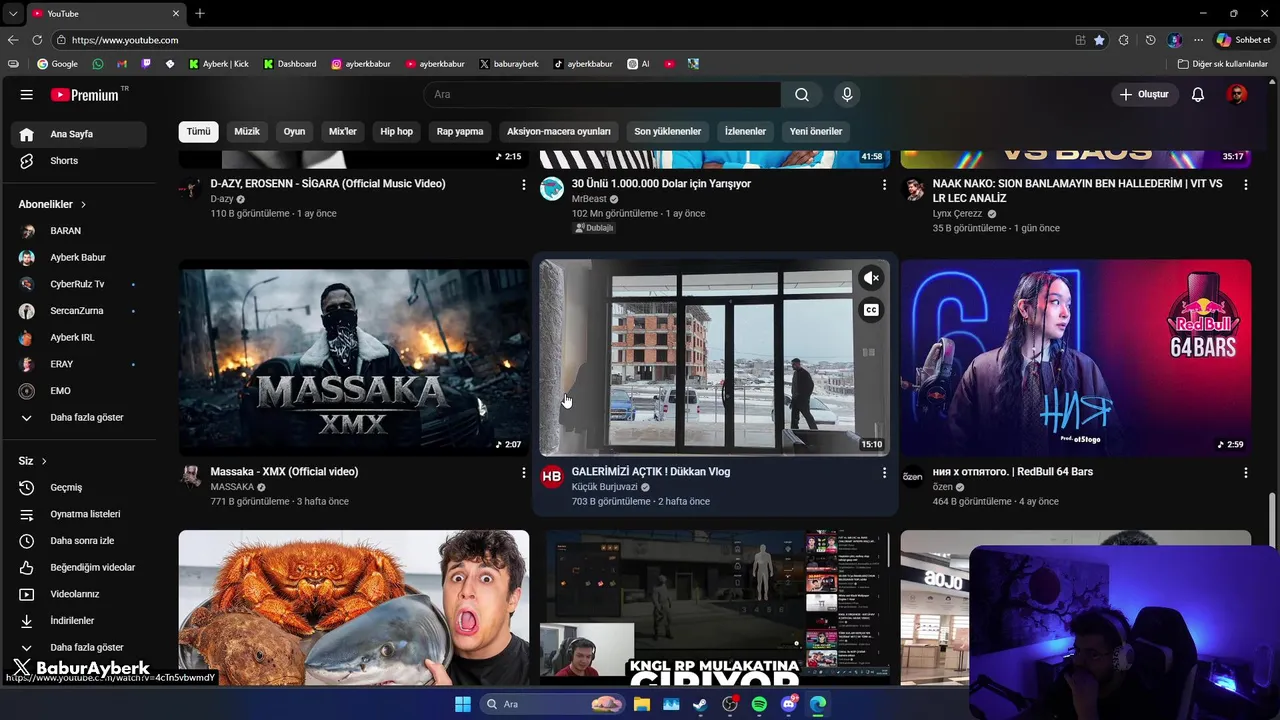Select the Müzik filter chip
The width and height of the screenshot is (1280, 720).
click(247, 131)
